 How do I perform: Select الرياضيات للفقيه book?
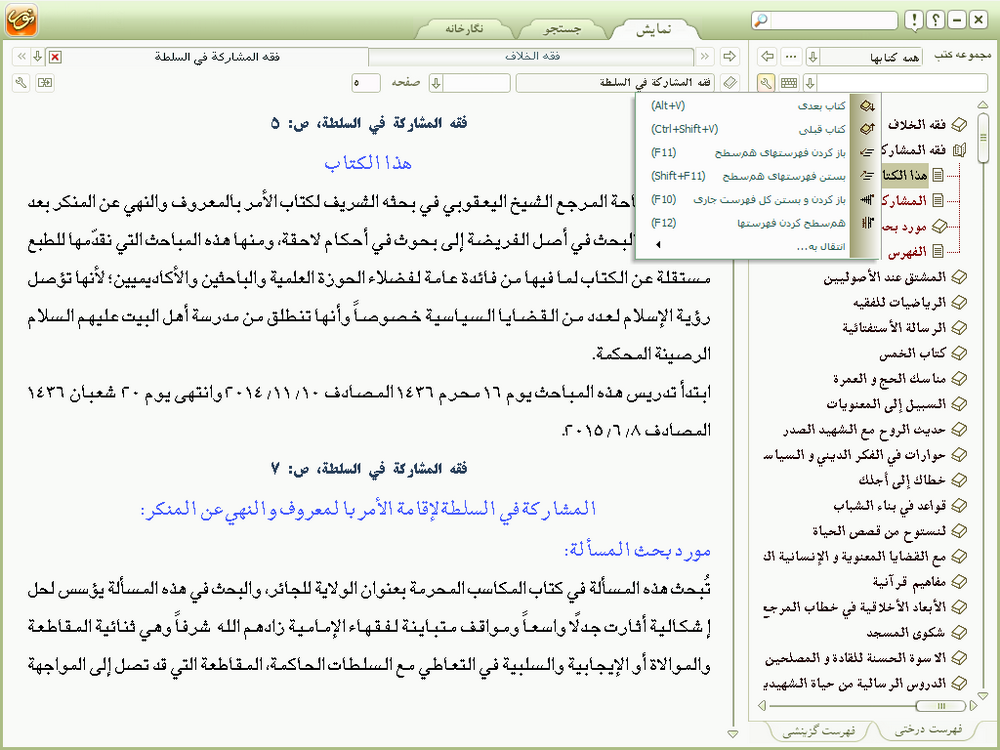click(899, 302)
